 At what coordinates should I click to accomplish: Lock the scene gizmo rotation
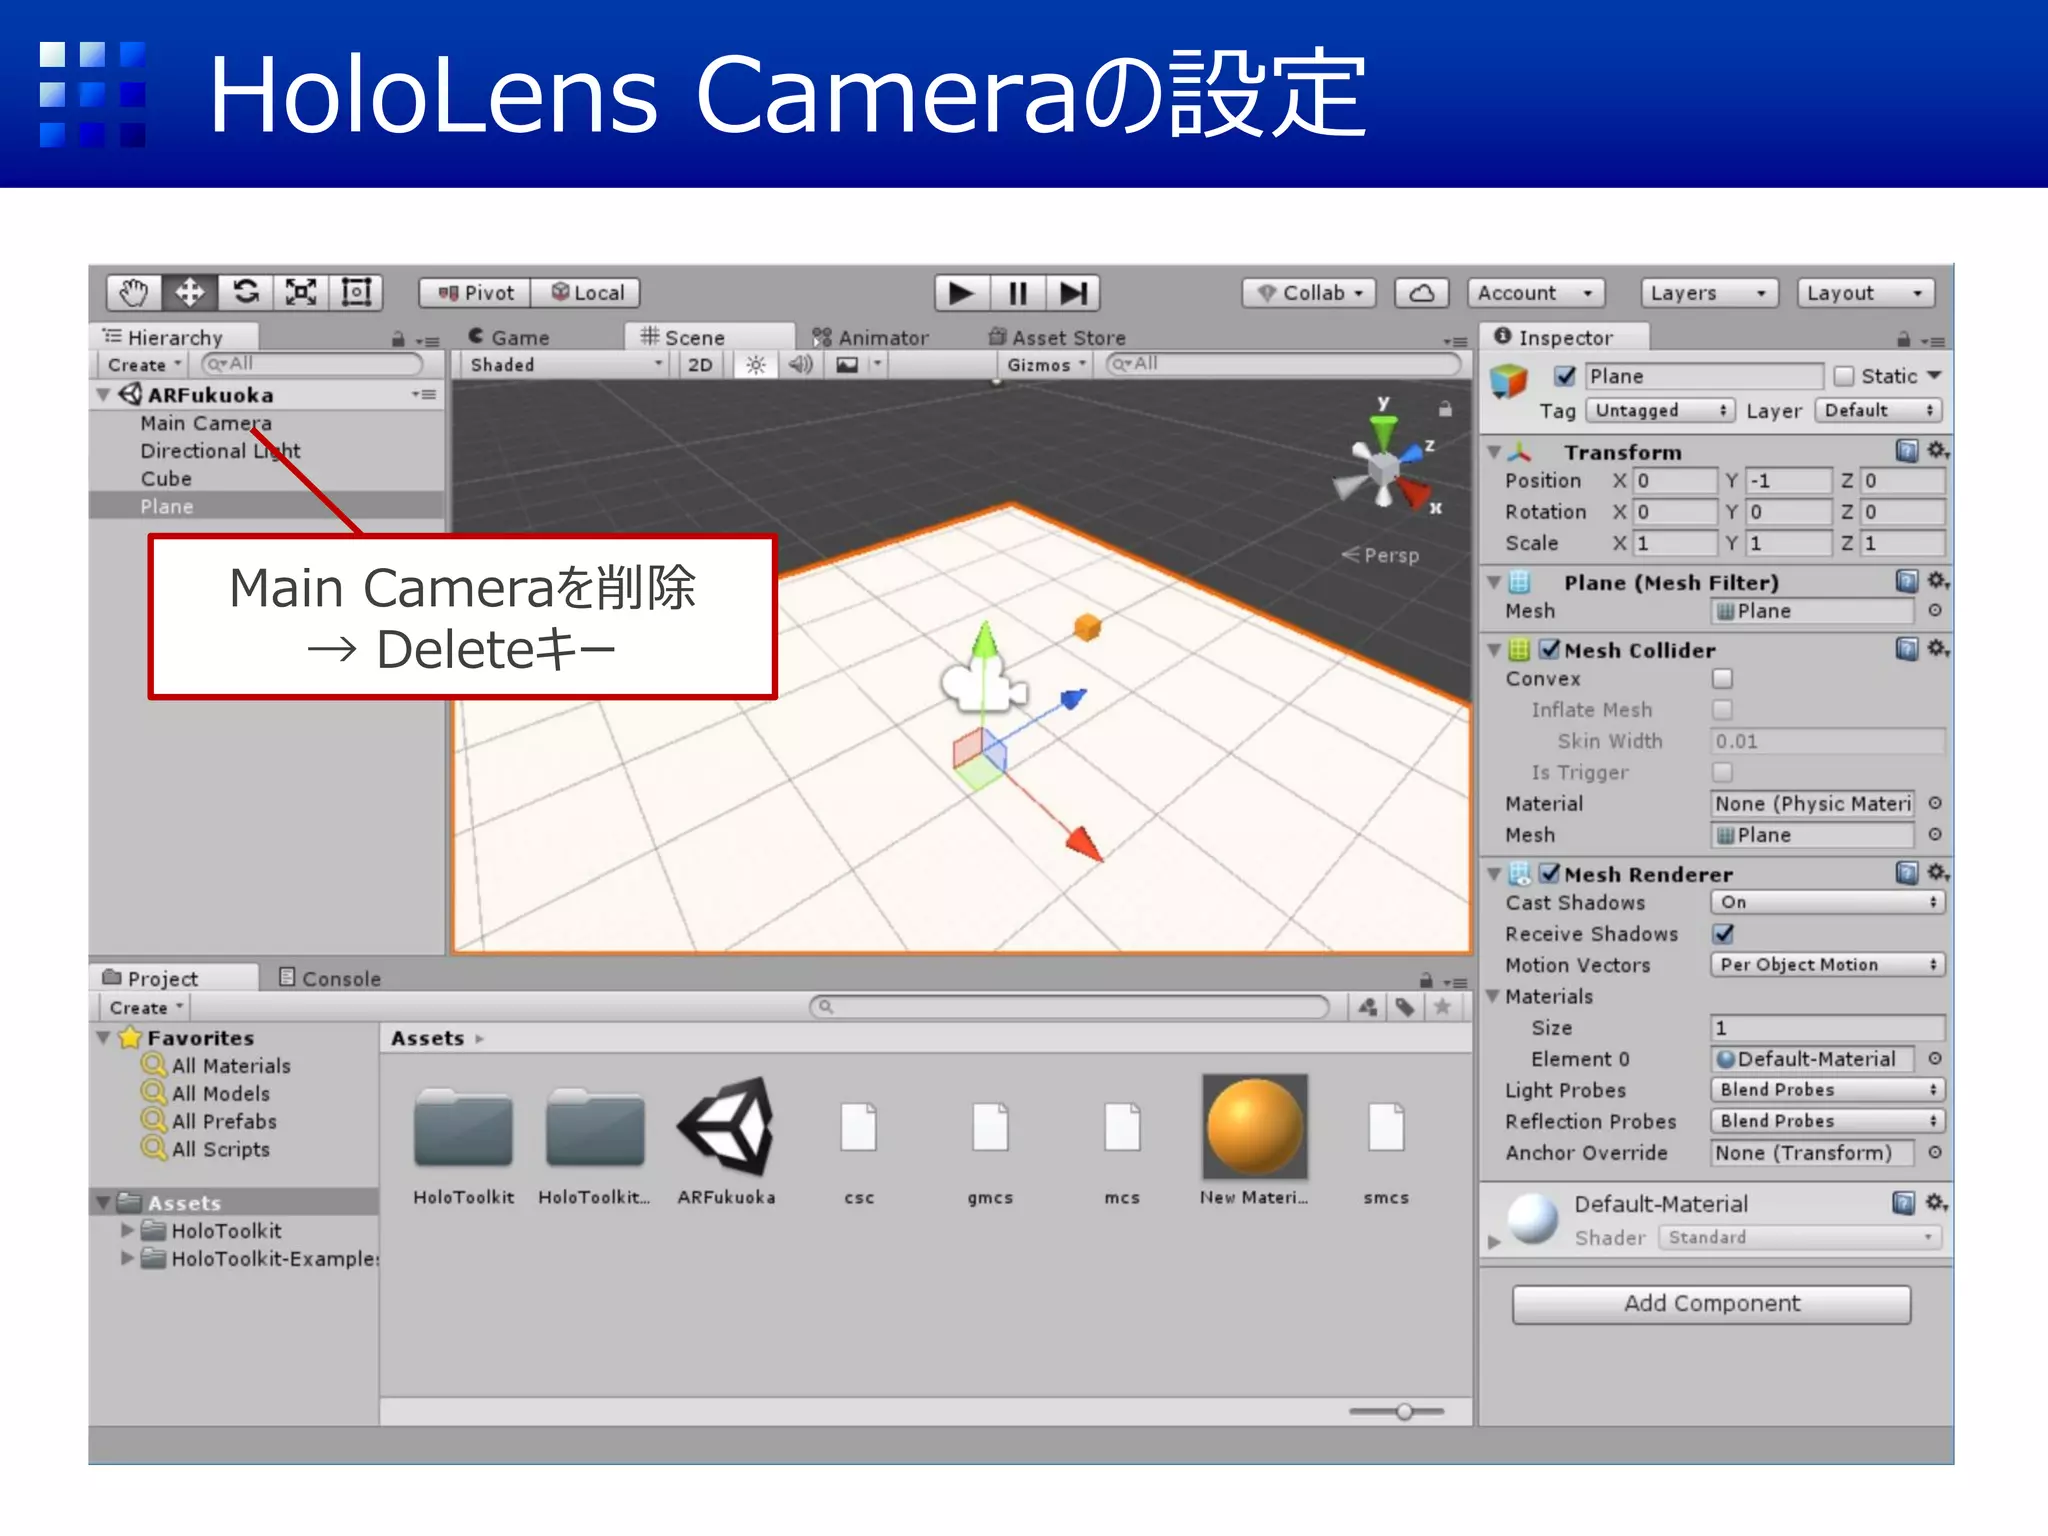pyautogui.click(x=1445, y=409)
